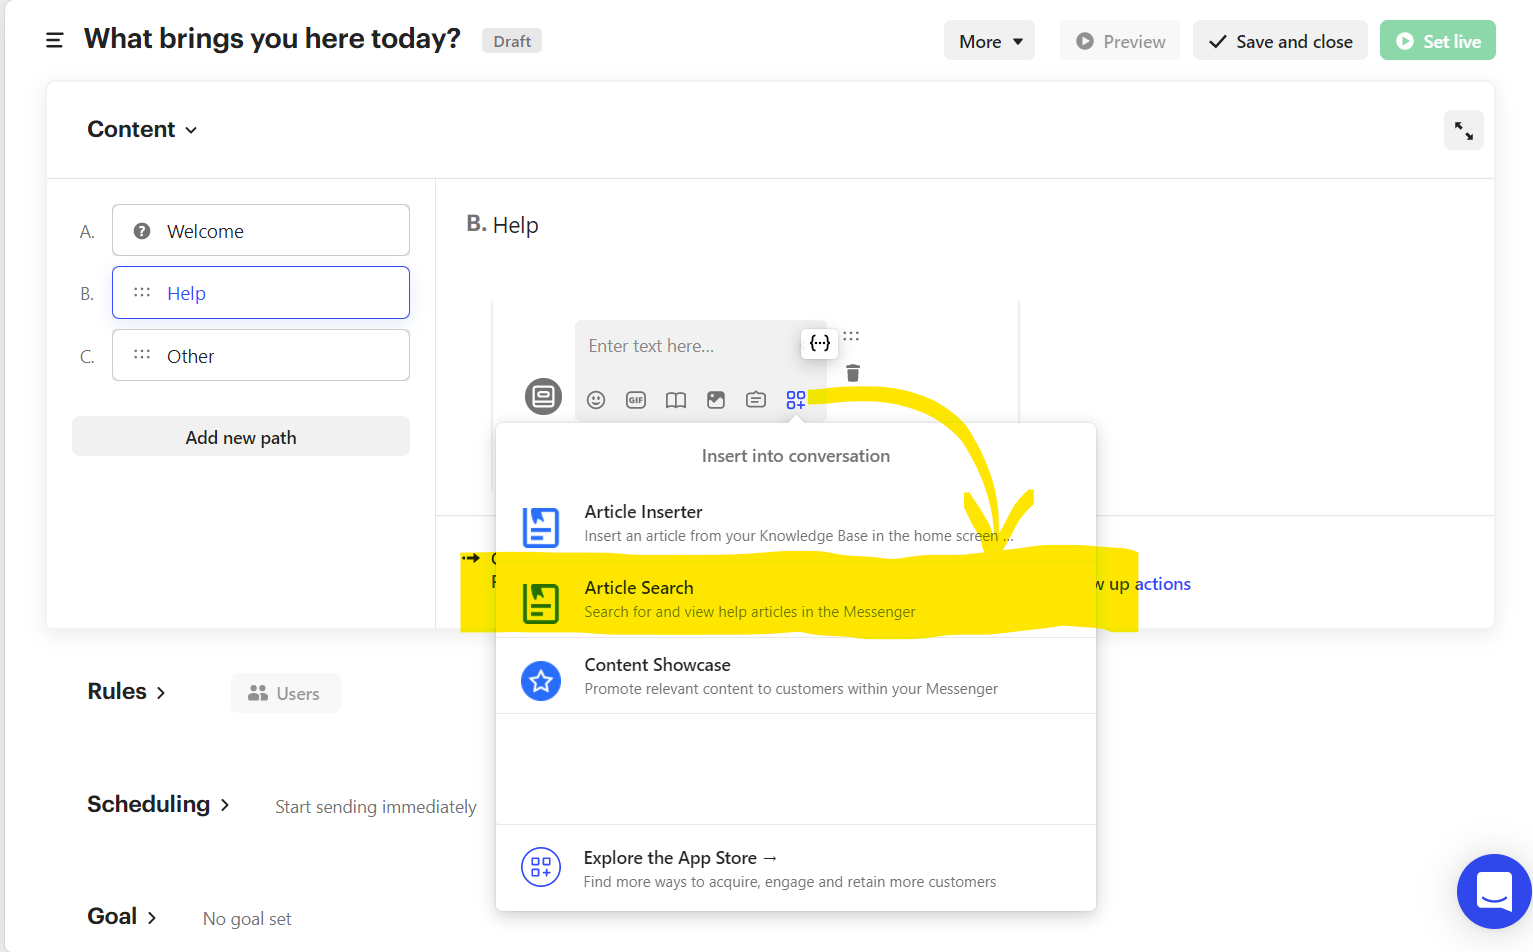Click the Article Inserter app icon
1533x952 pixels.
pyautogui.click(x=540, y=527)
